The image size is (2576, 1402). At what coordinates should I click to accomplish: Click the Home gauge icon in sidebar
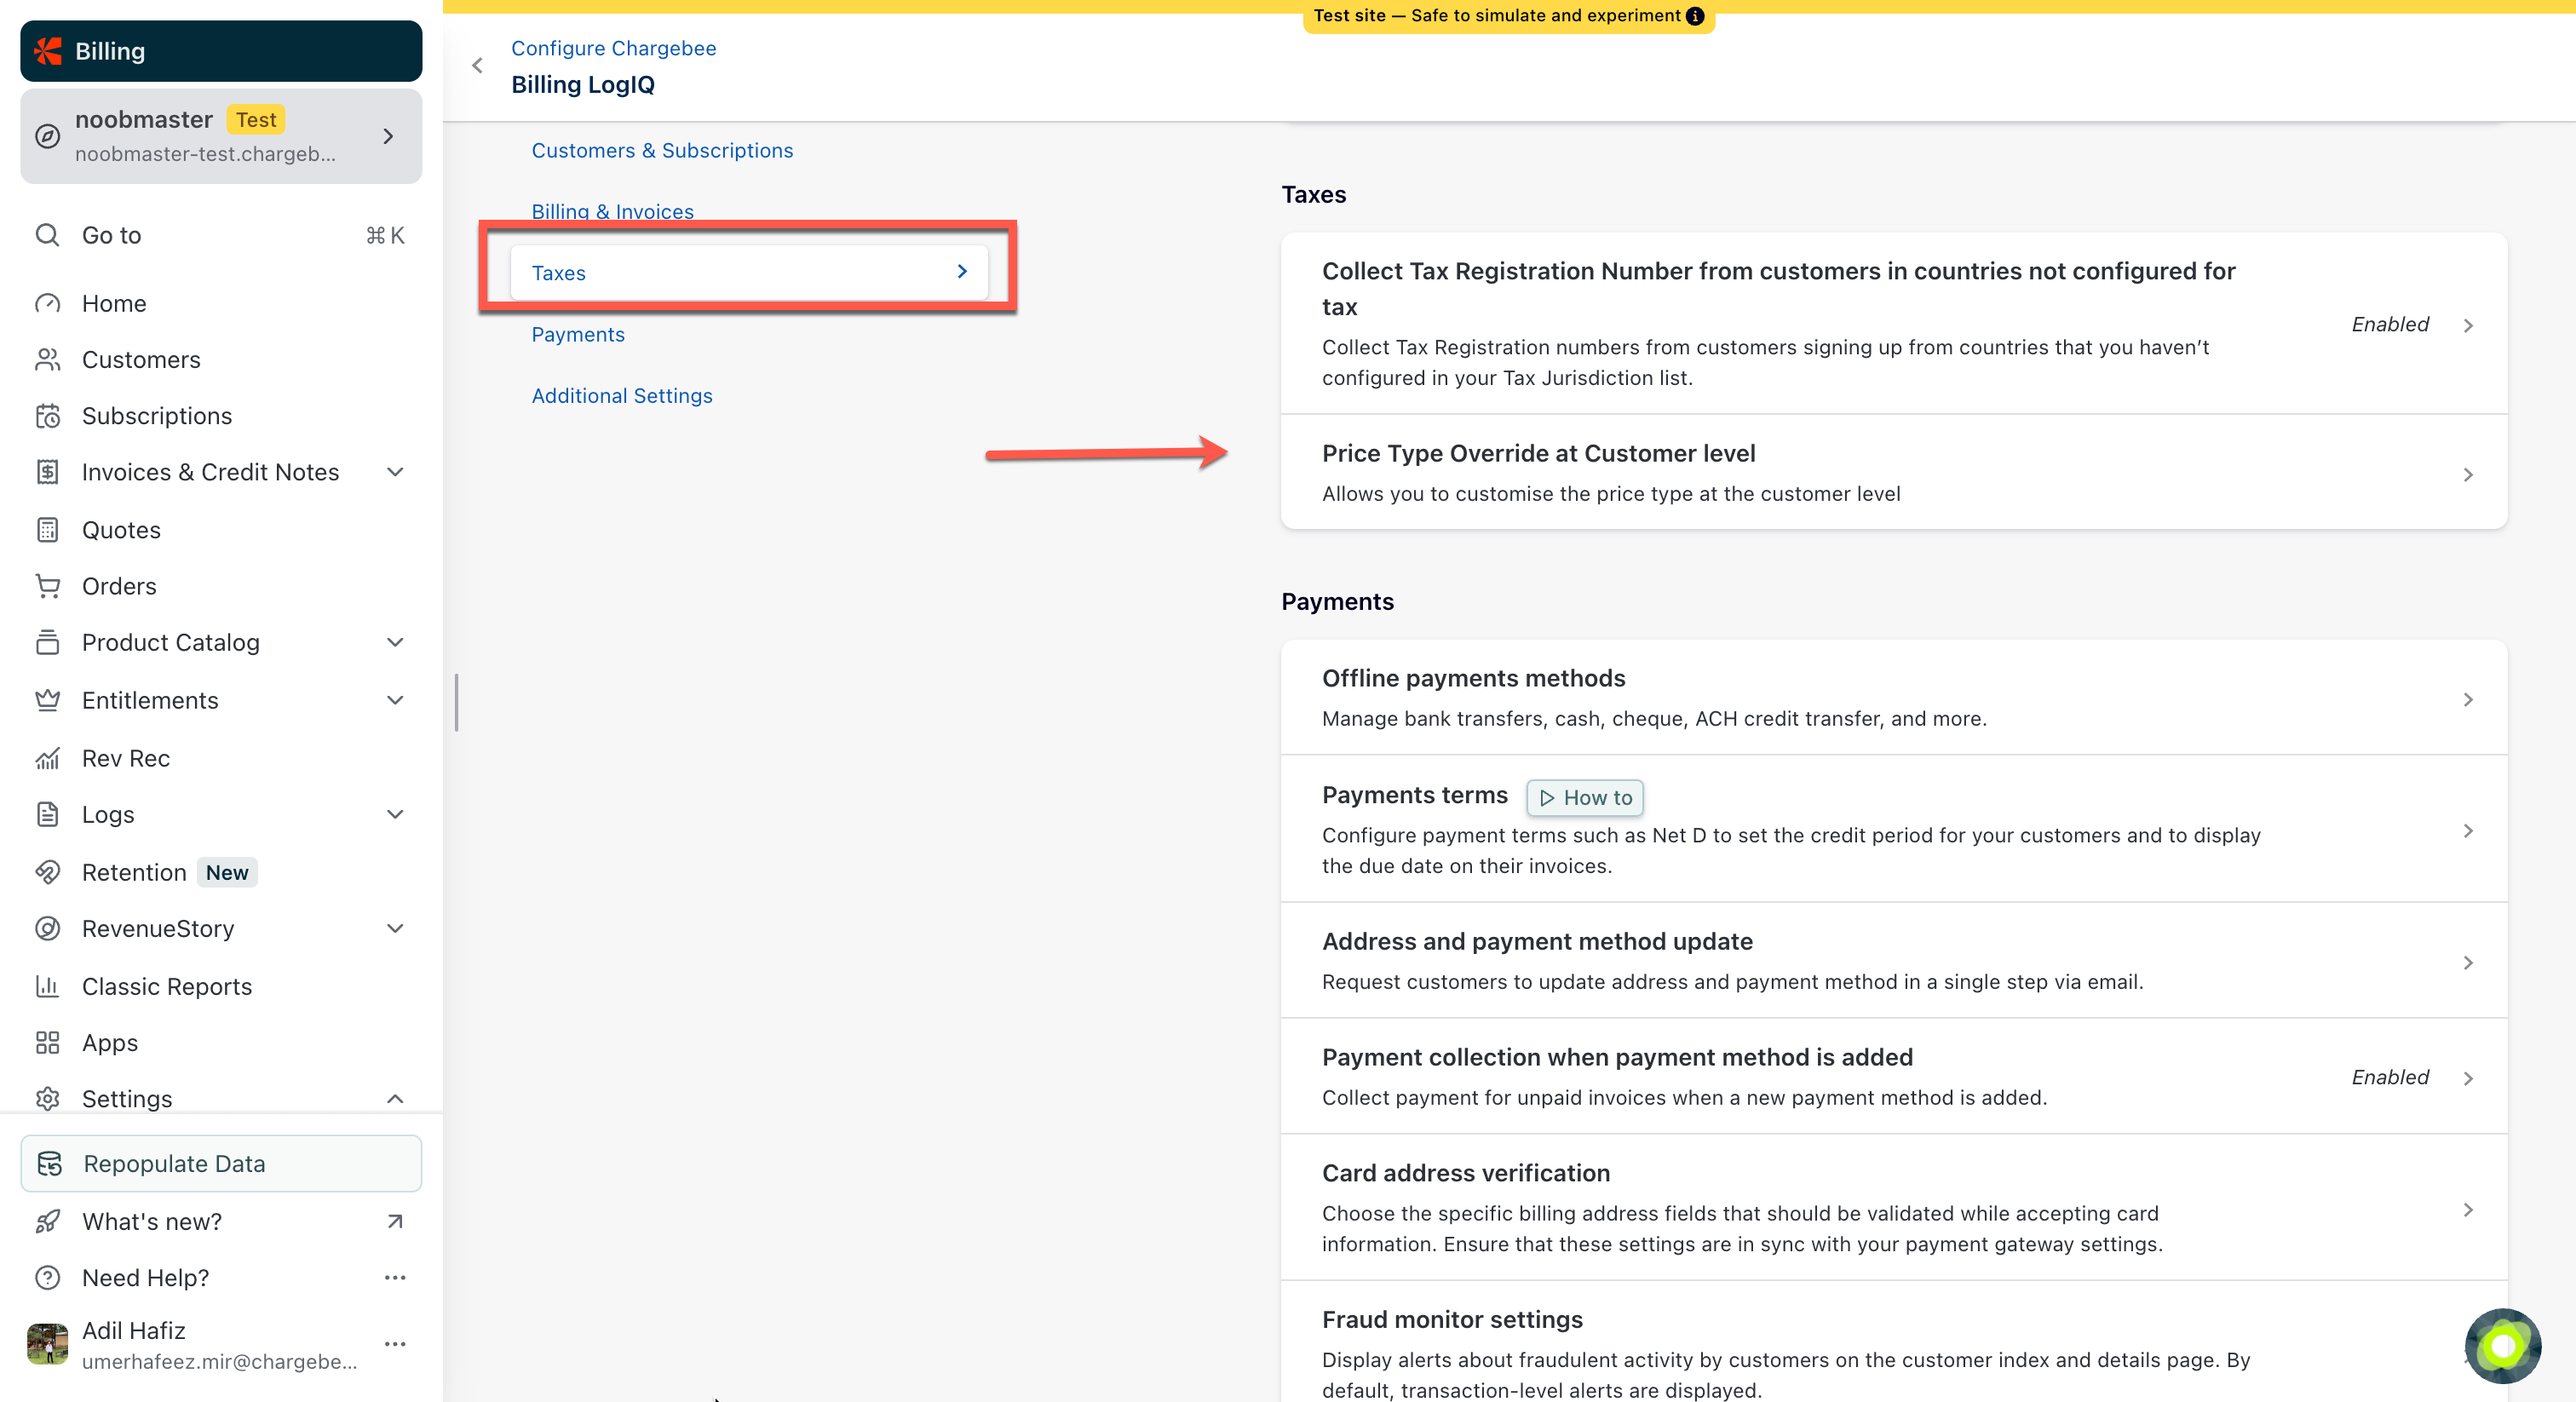(x=47, y=303)
